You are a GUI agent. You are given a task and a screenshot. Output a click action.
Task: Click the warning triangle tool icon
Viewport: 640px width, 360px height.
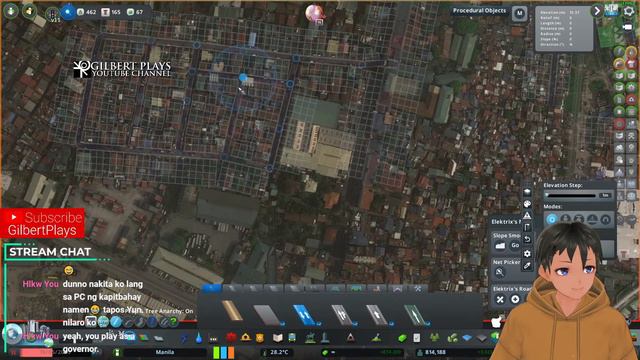(527, 216)
